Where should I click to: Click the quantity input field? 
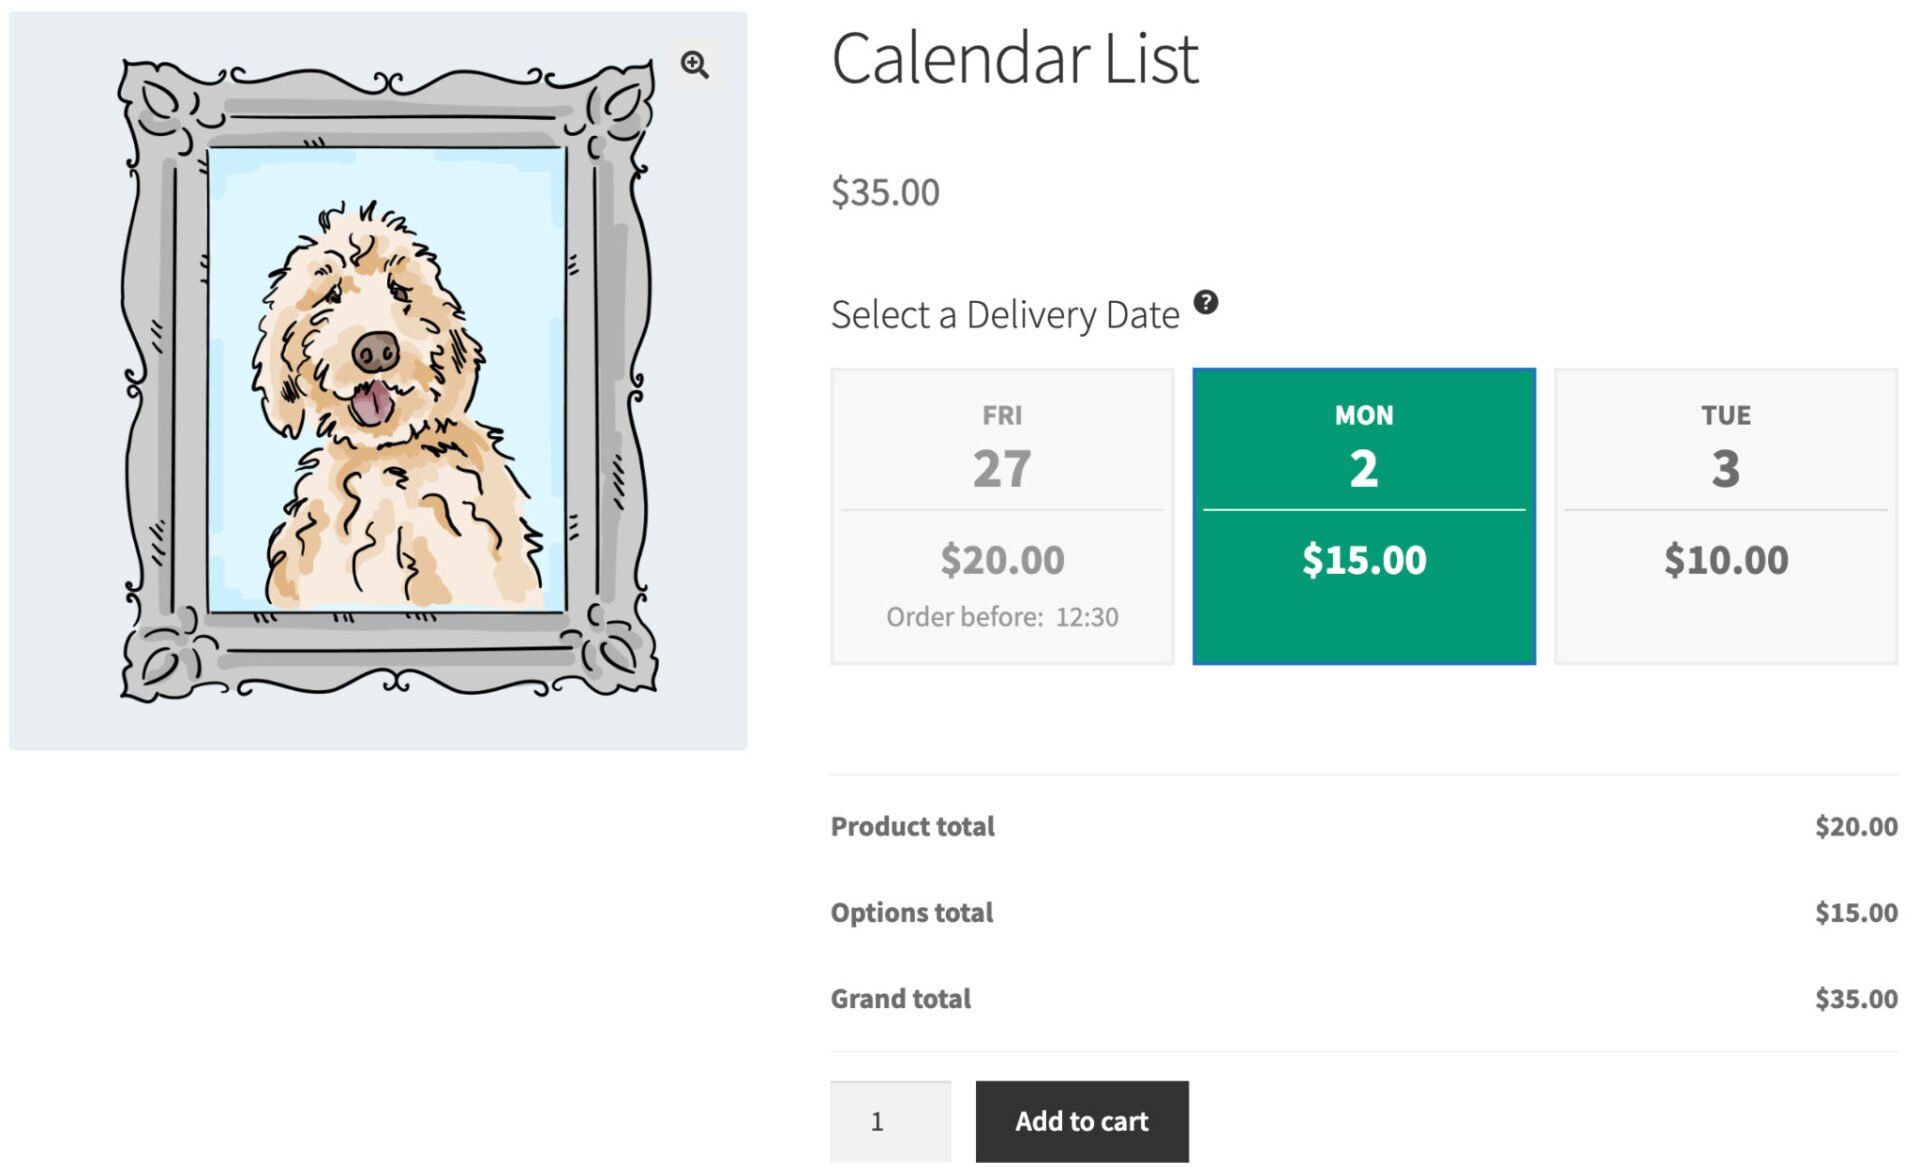(x=889, y=1121)
